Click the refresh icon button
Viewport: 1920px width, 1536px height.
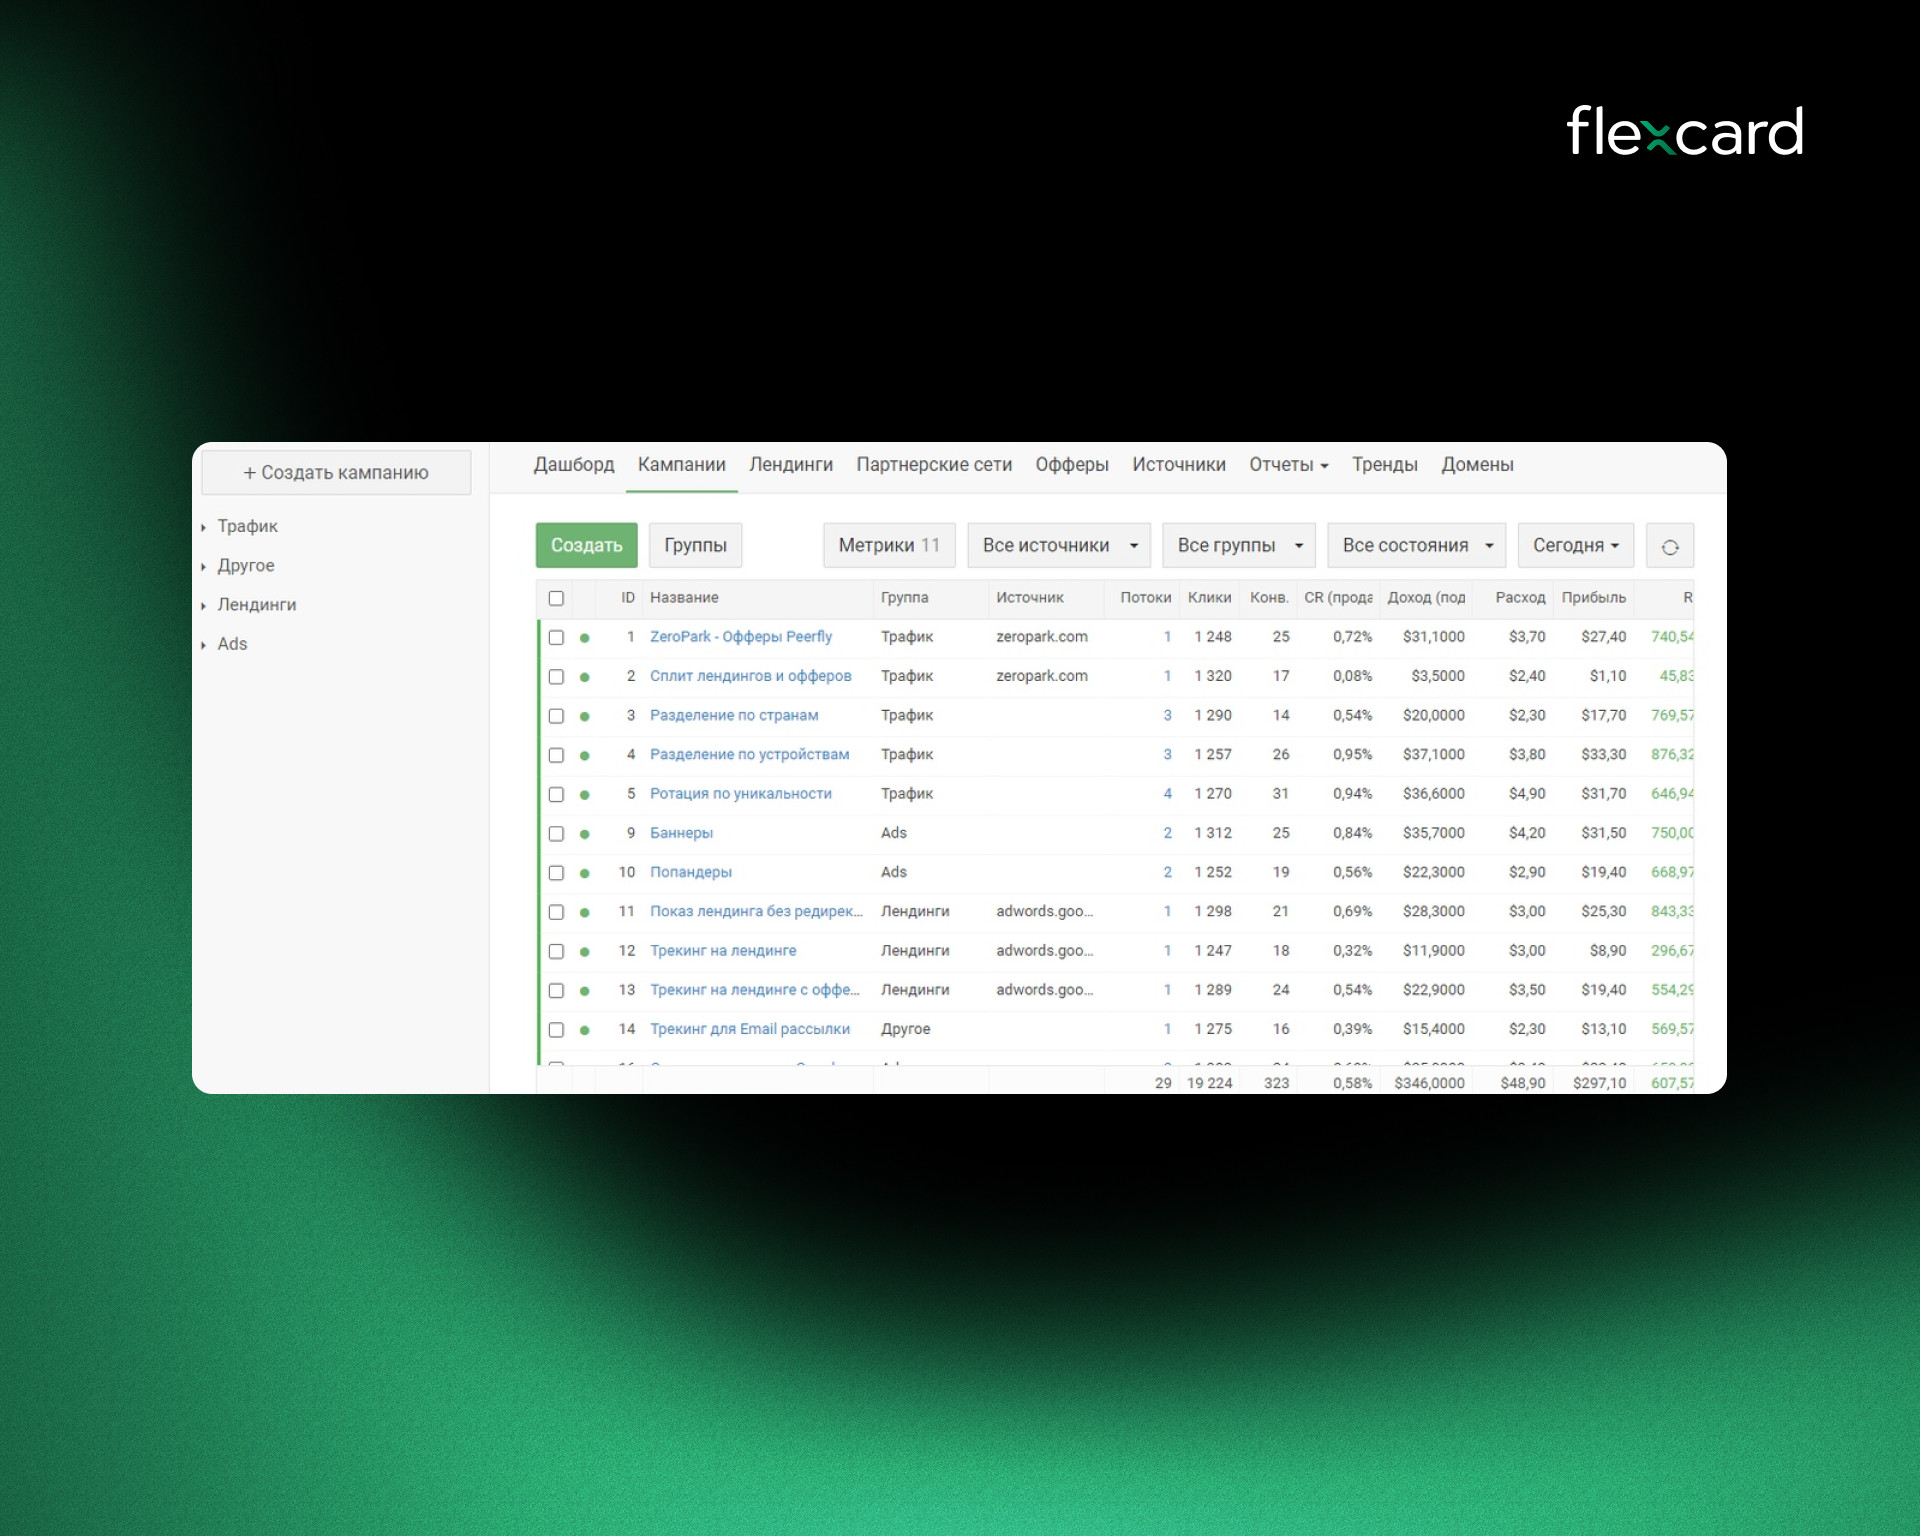(x=1669, y=546)
